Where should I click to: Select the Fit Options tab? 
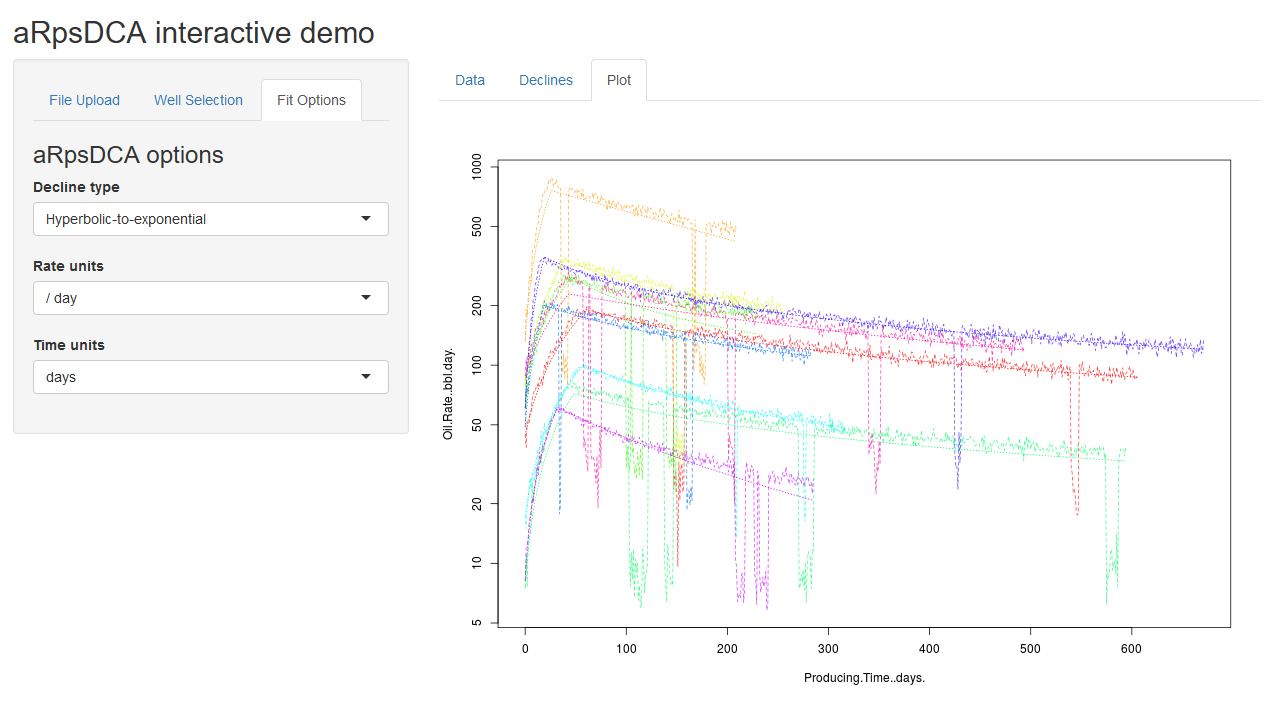pos(311,100)
